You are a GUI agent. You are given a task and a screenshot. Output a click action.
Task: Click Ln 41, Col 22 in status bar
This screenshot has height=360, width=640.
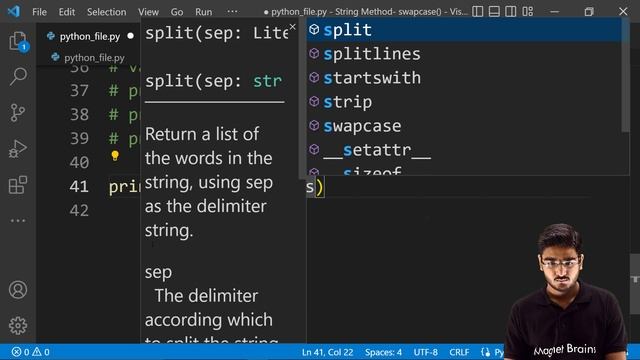click(x=327, y=352)
